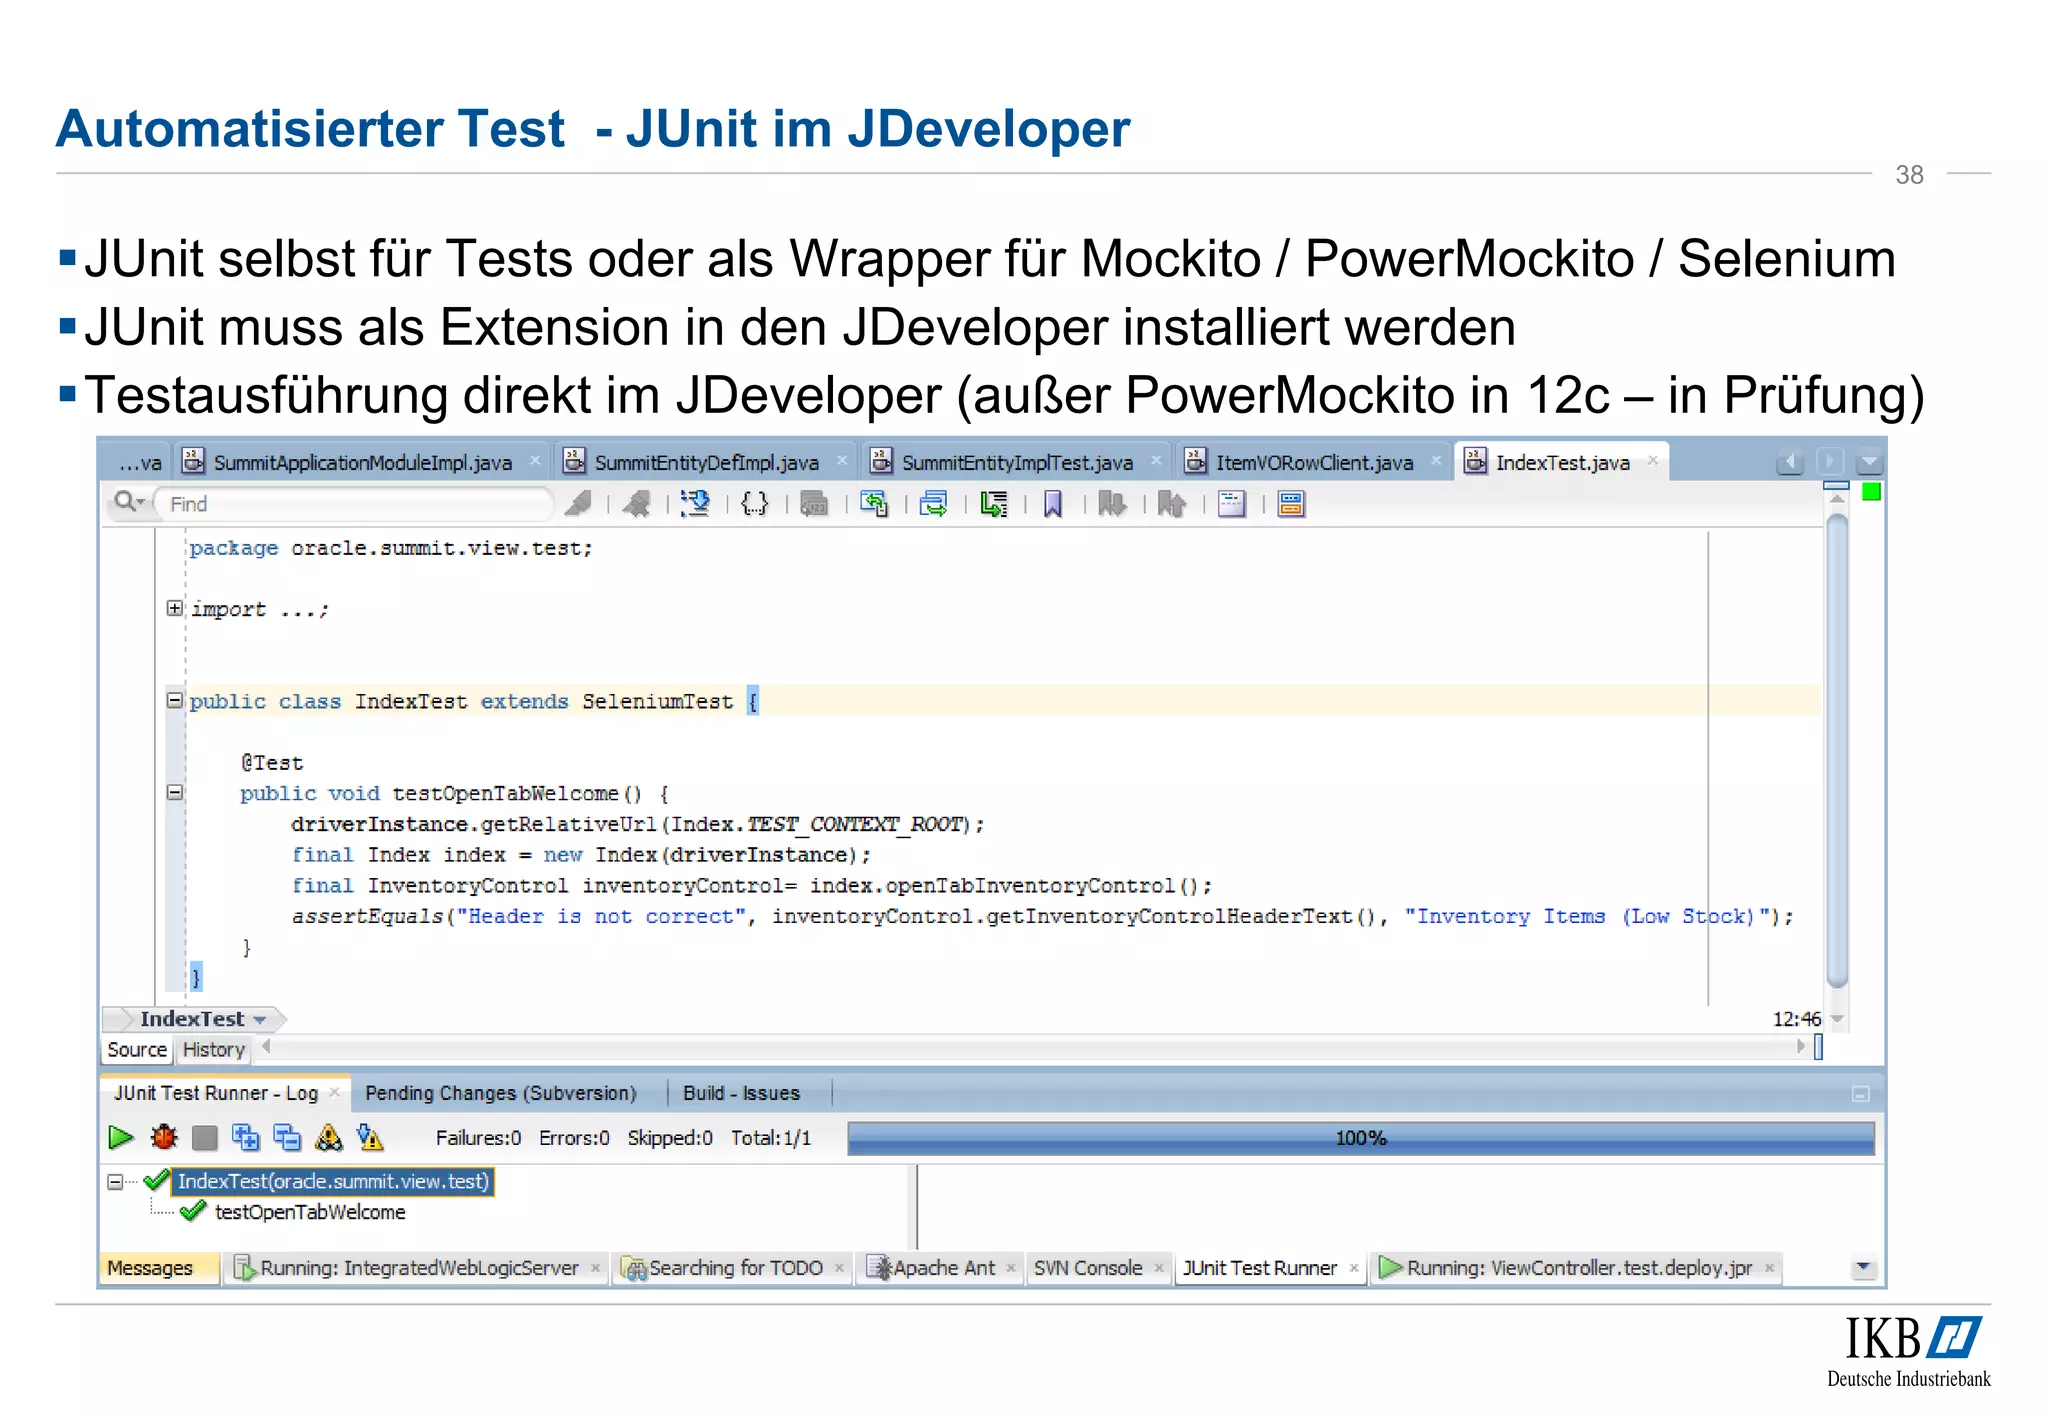Expand the collapsed import block
The image size is (2048, 1418).
pos(175,608)
